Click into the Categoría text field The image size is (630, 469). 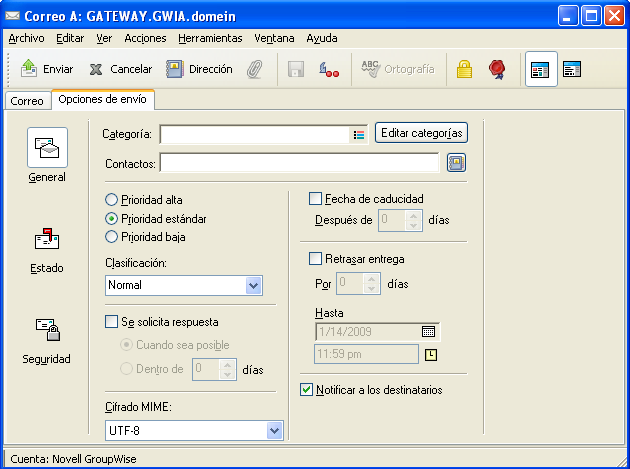click(x=256, y=135)
